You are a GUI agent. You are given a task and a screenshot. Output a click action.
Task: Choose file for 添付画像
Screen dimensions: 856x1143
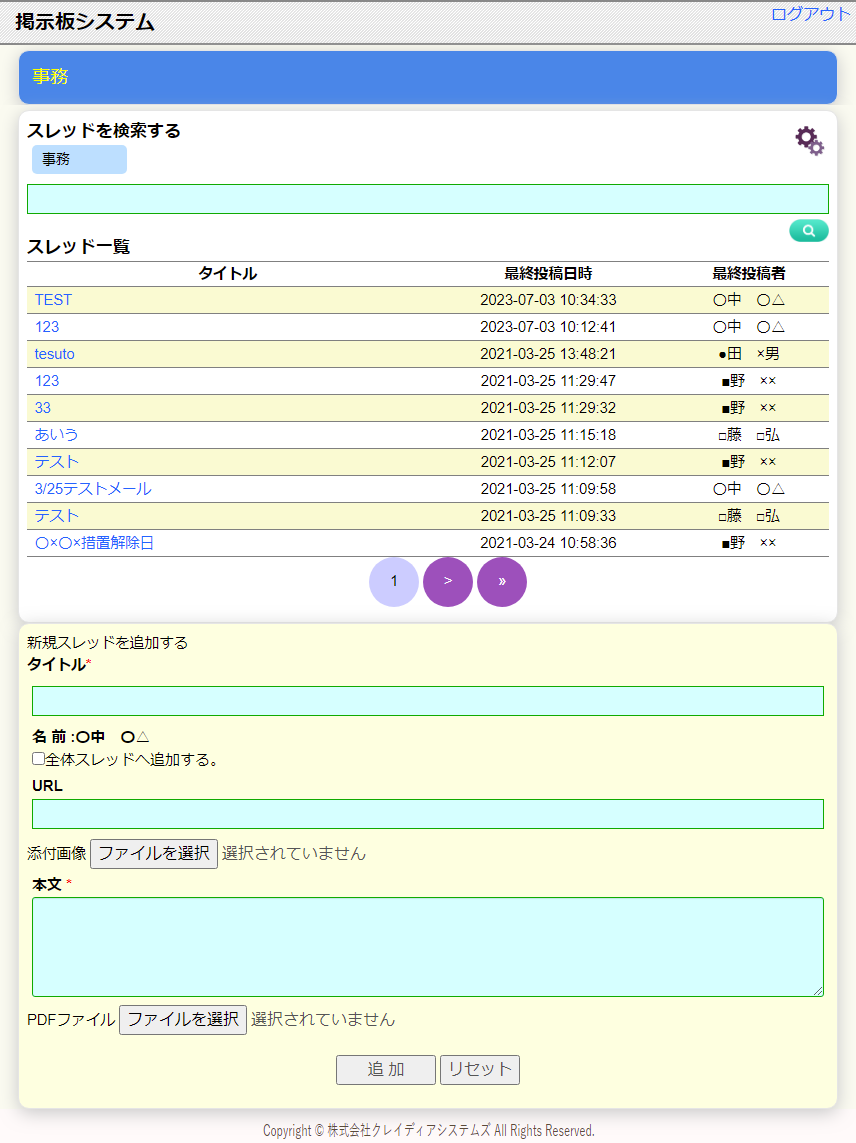154,854
